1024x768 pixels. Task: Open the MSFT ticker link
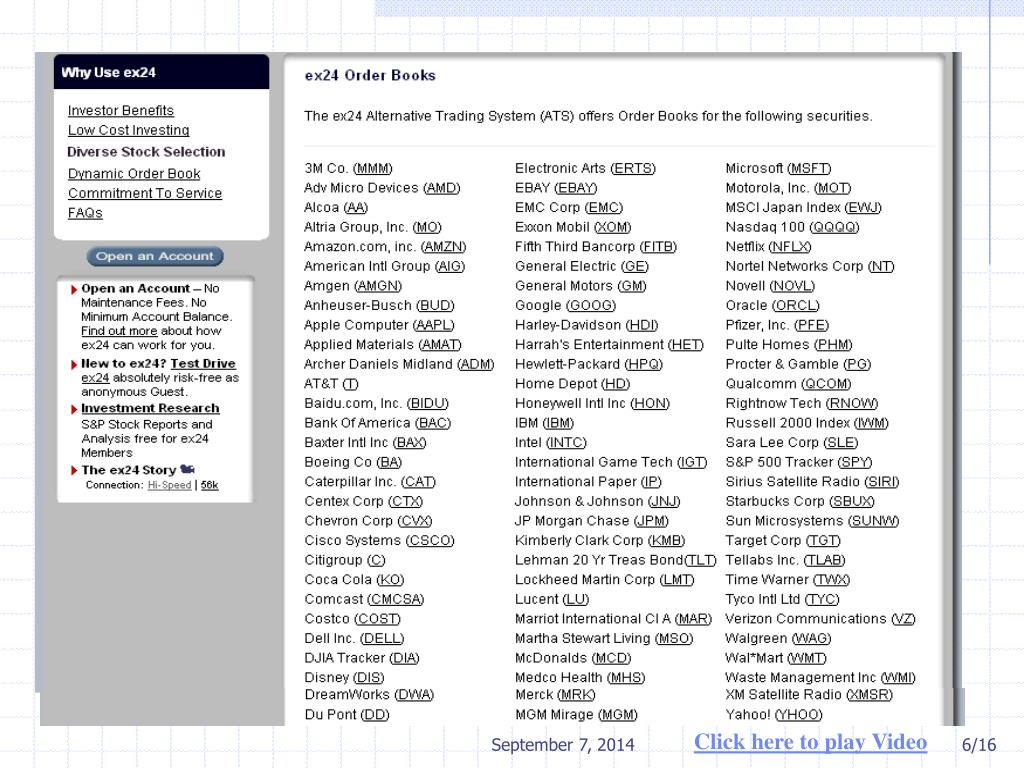(x=809, y=168)
